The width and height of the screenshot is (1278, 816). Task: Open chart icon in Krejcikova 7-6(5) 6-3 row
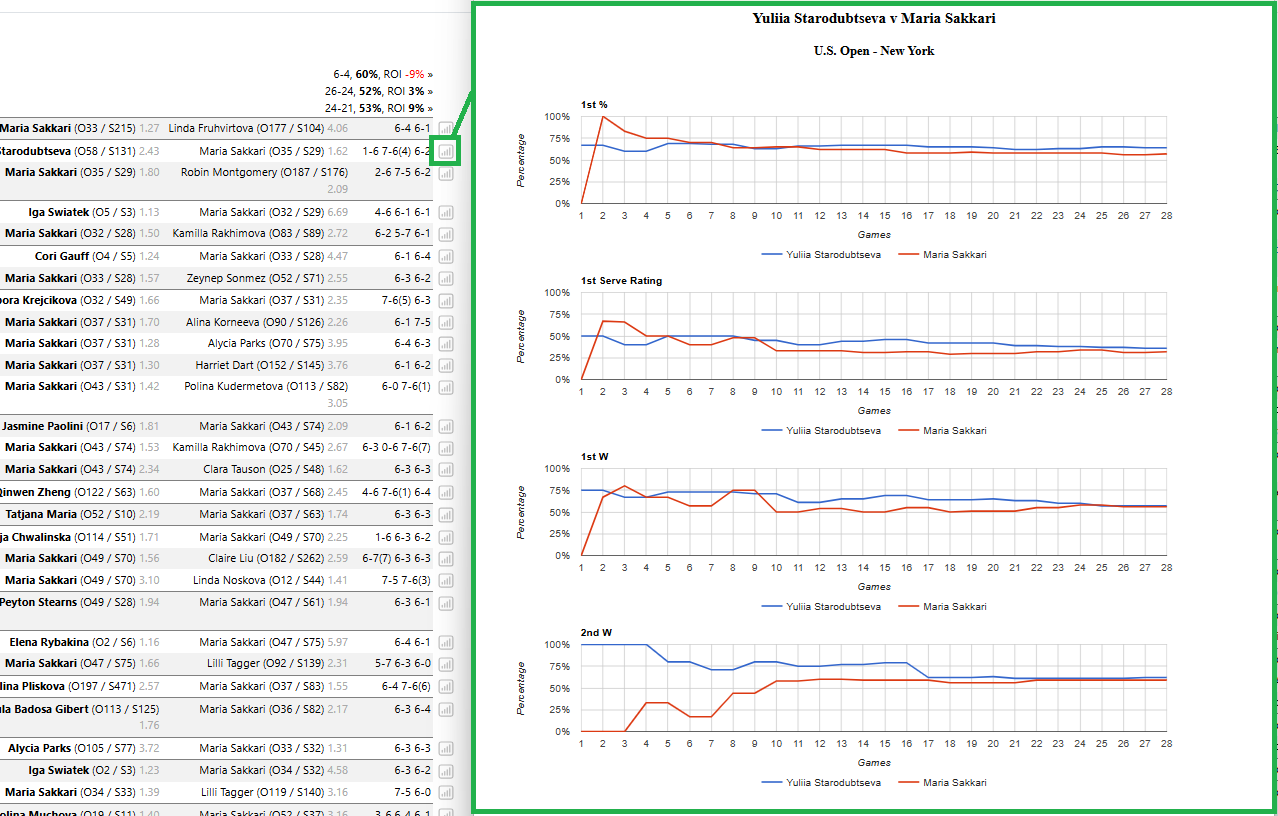[x=445, y=301]
